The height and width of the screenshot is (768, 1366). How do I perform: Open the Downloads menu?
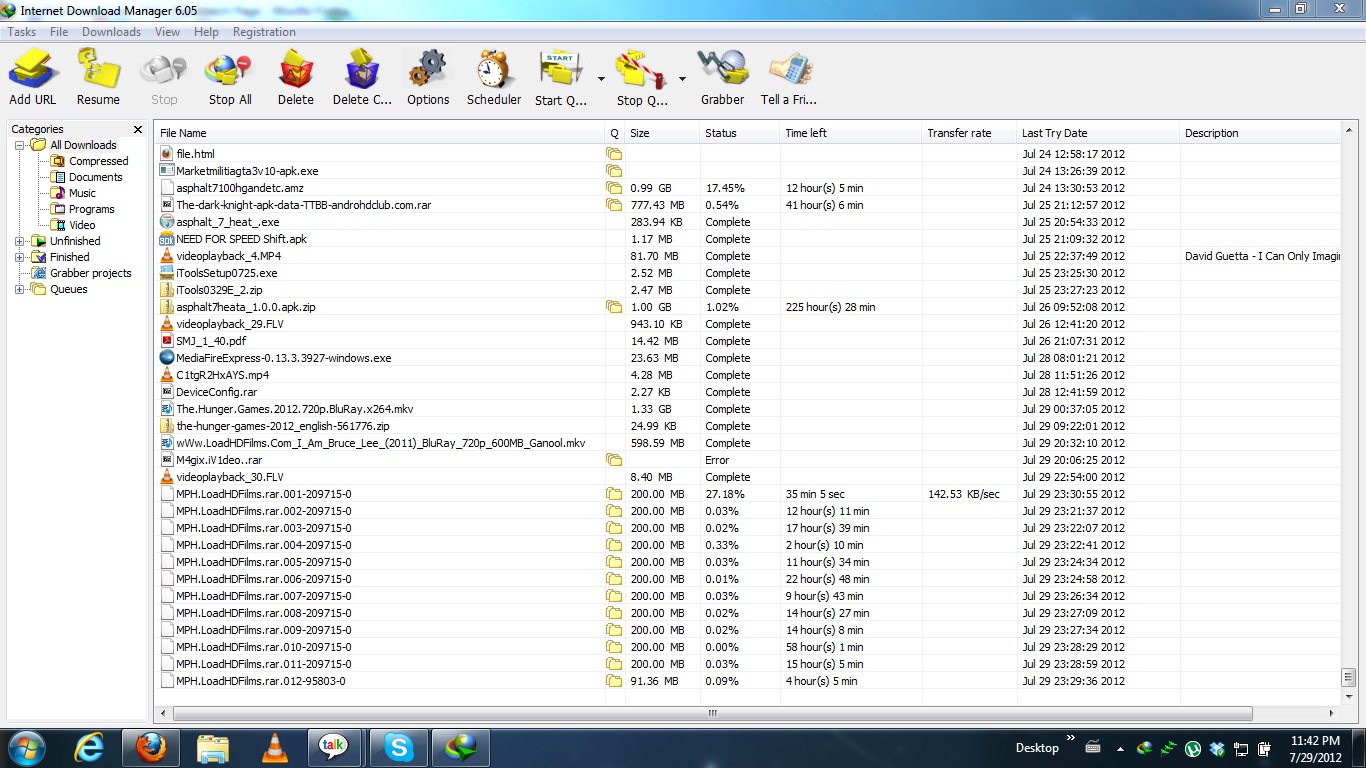click(x=111, y=32)
